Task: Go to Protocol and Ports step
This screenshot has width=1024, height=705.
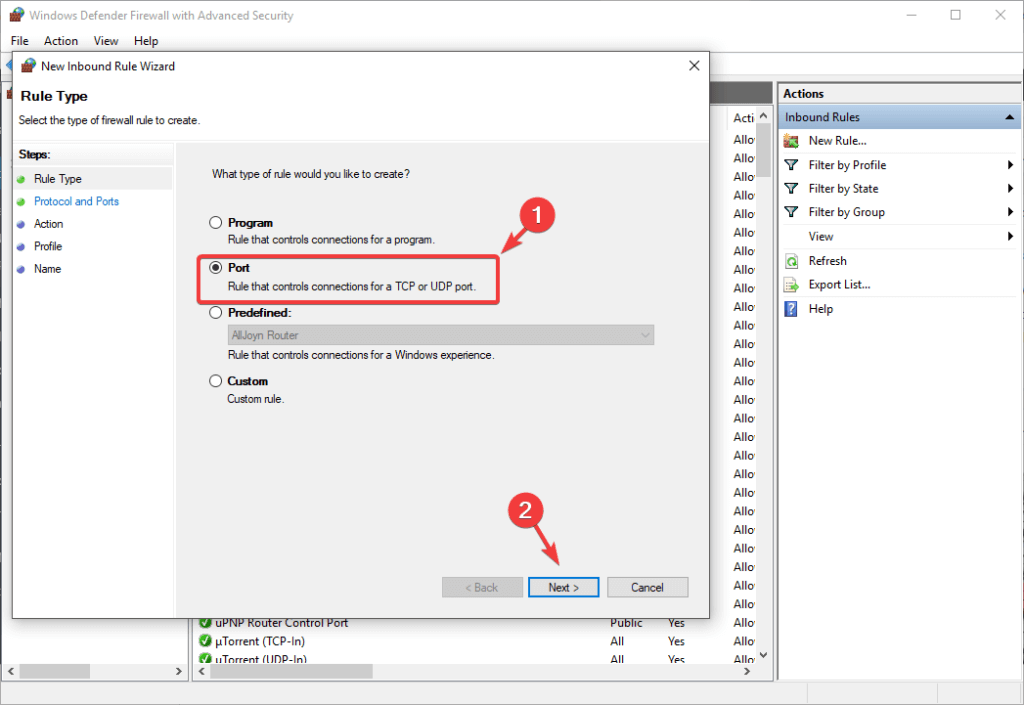Action: (x=76, y=201)
